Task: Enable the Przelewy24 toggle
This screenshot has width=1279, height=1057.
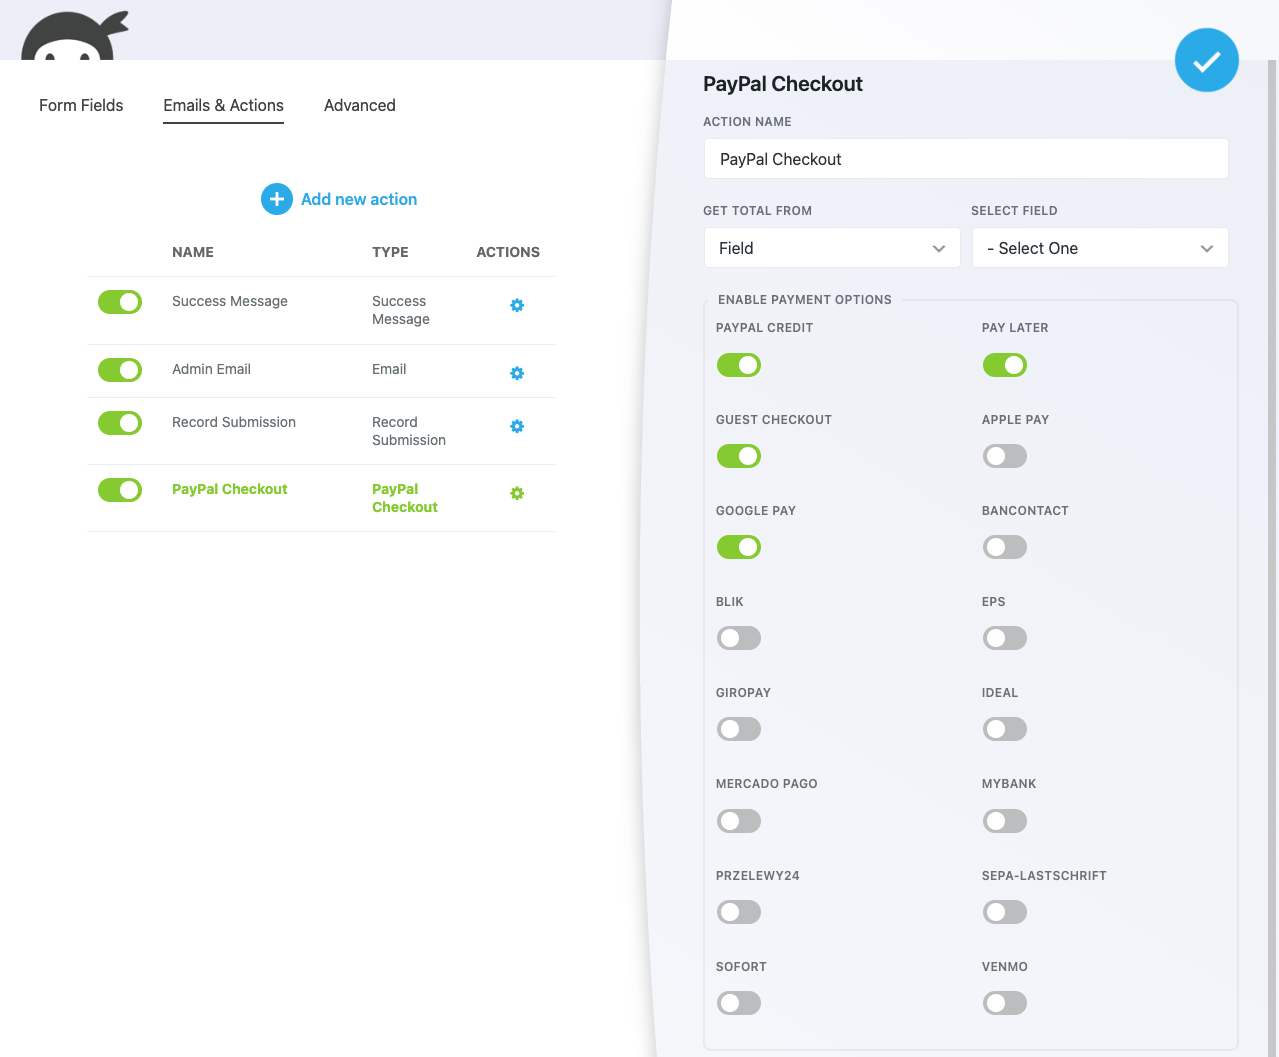Action: click(739, 912)
